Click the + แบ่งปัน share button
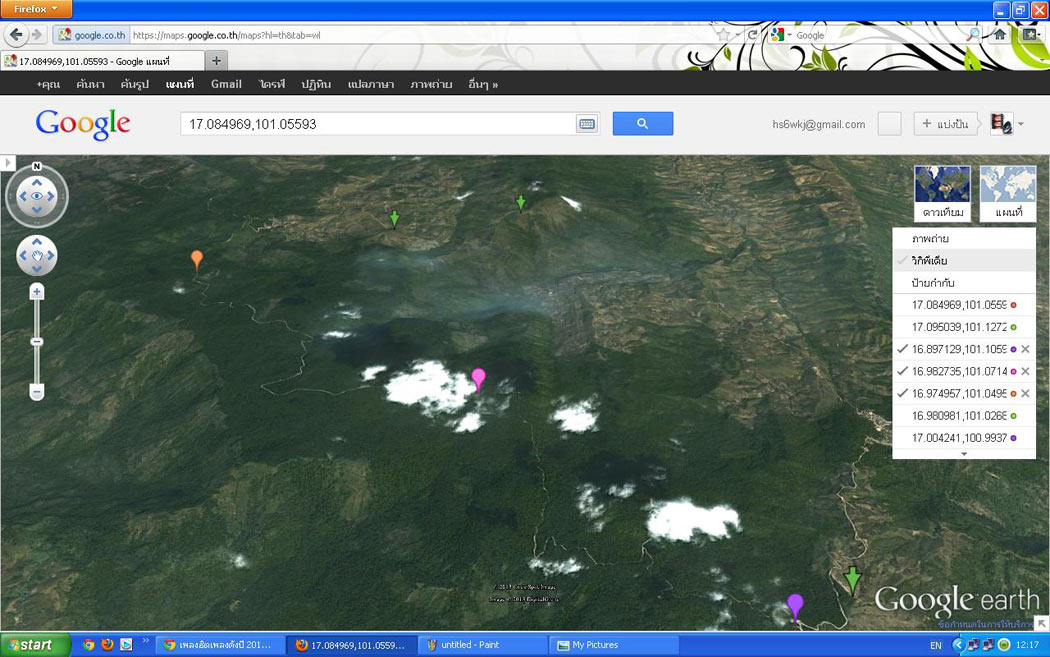This screenshot has height=657, width=1050. point(945,124)
